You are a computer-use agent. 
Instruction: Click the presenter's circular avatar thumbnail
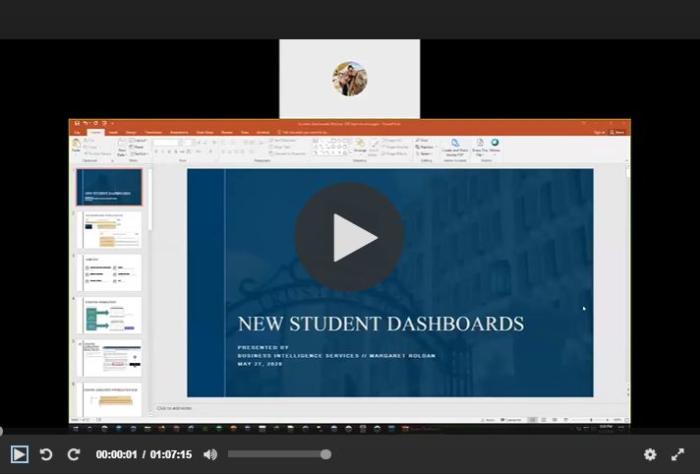pos(350,79)
